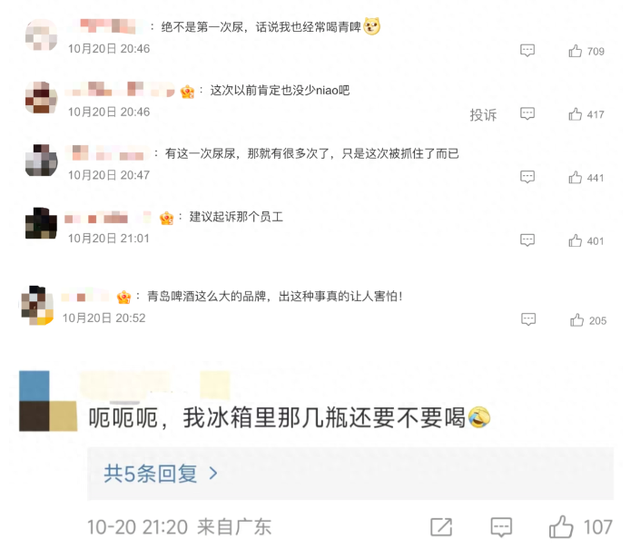Like the bottom post with 107 likes
640x548 pixels.
pyautogui.click(x=561, y=527)
